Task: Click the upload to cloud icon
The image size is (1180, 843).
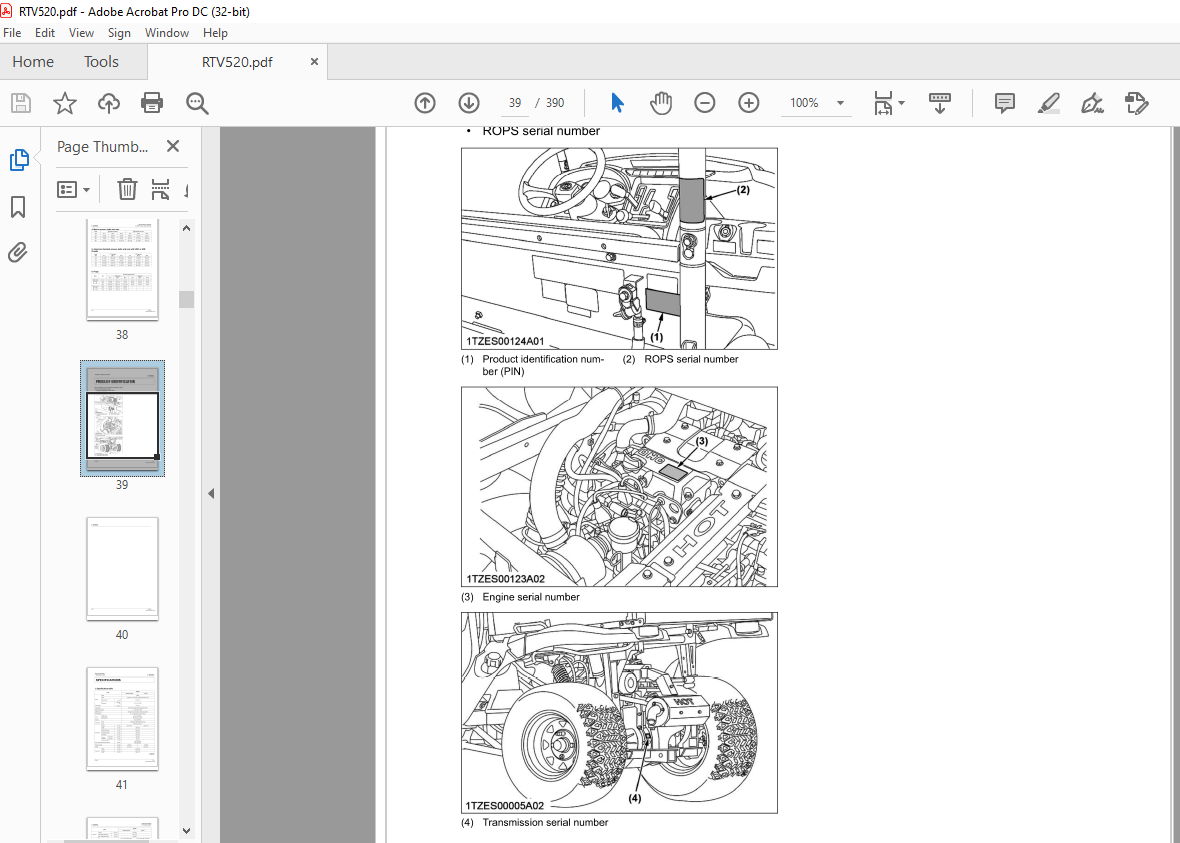Action: click(x=109, y=103)
